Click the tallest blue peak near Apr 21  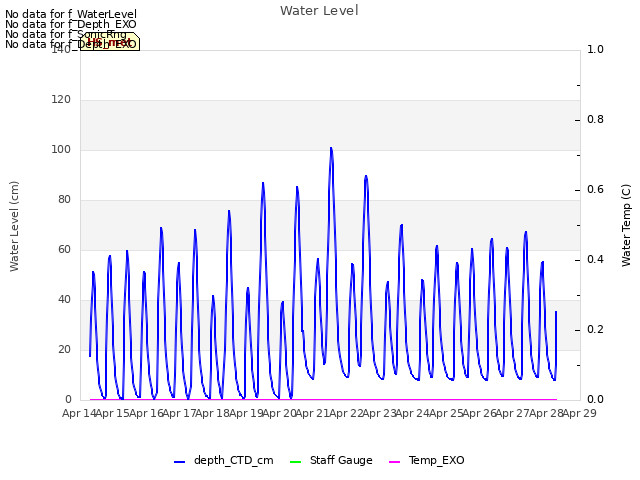(331, 149)
